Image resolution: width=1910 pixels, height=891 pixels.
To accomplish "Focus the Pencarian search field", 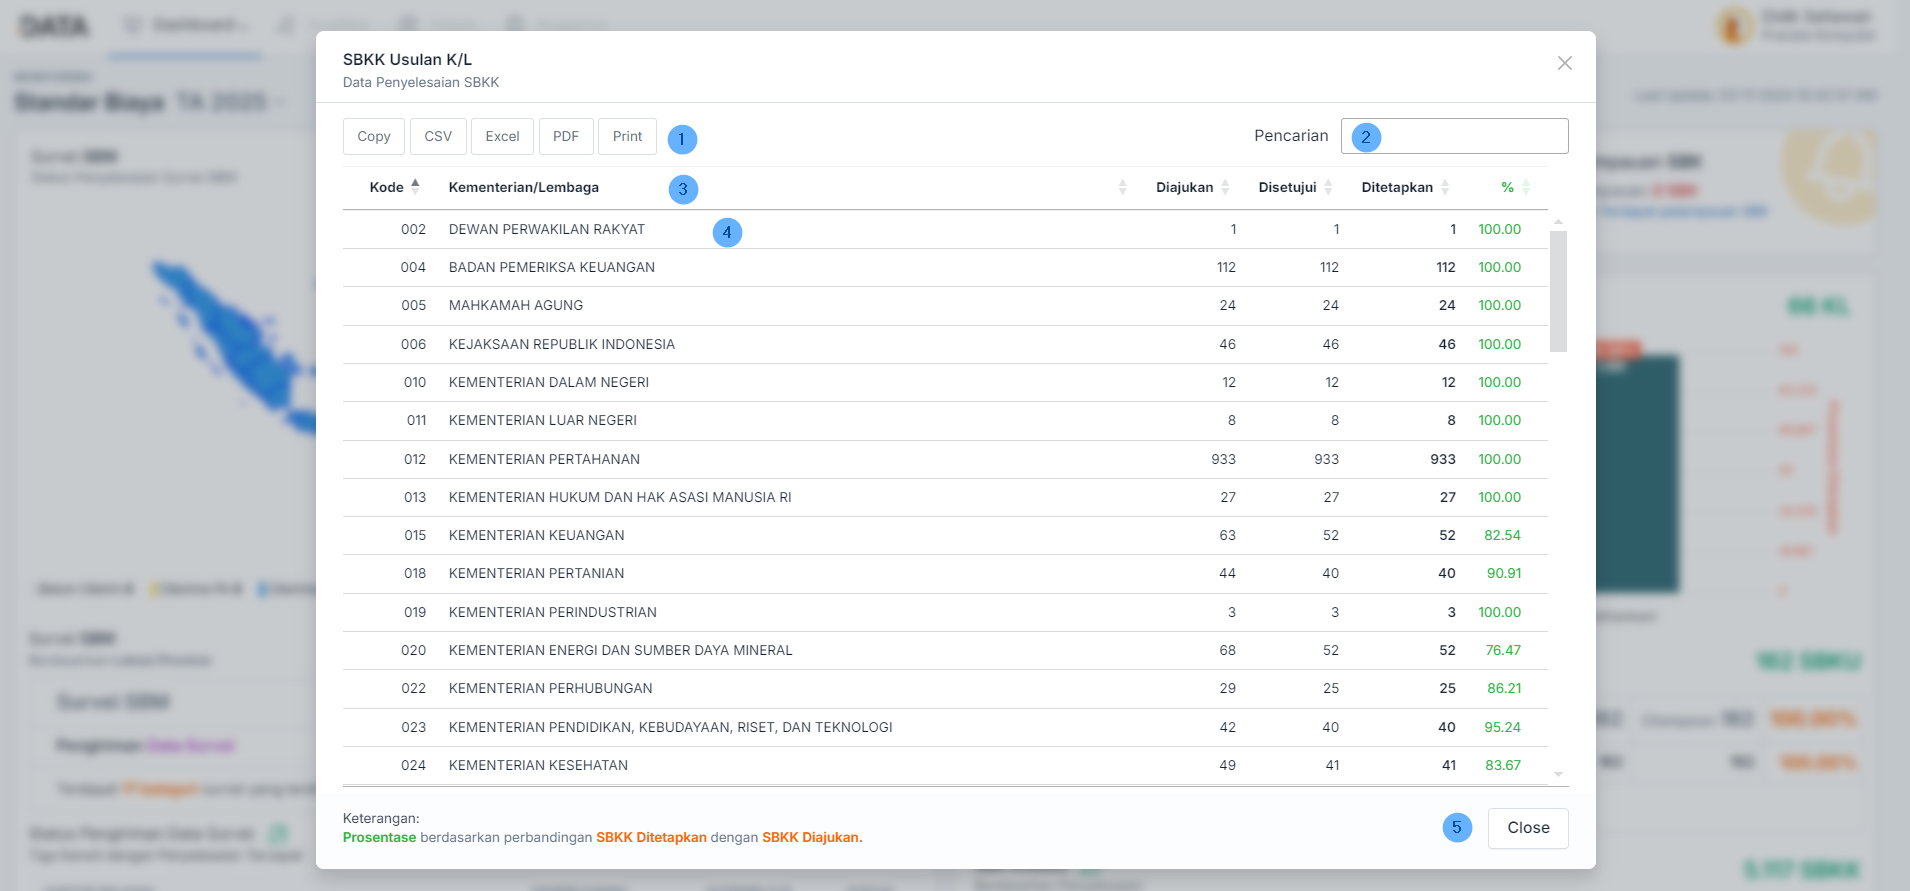I will coord(1470,136).
